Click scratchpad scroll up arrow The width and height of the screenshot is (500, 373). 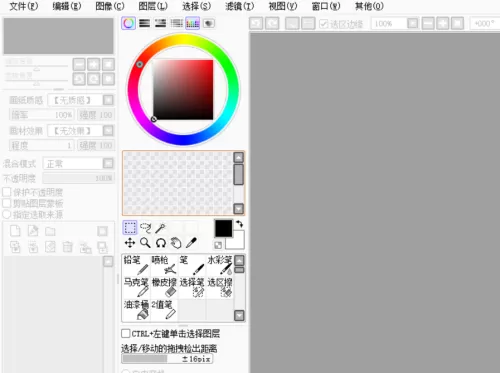[239, 157]
